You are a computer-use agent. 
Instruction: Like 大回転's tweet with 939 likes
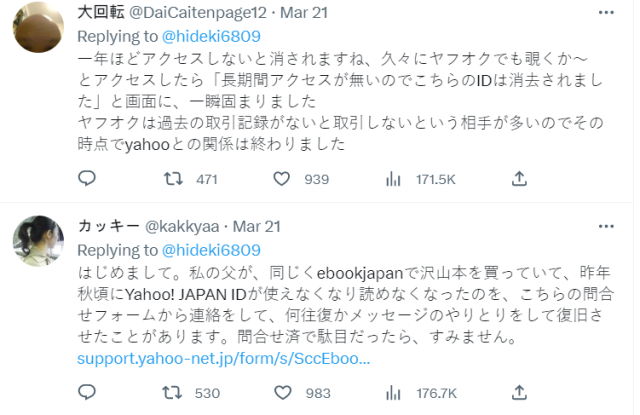pyautogui.click(x=282, y=179)
